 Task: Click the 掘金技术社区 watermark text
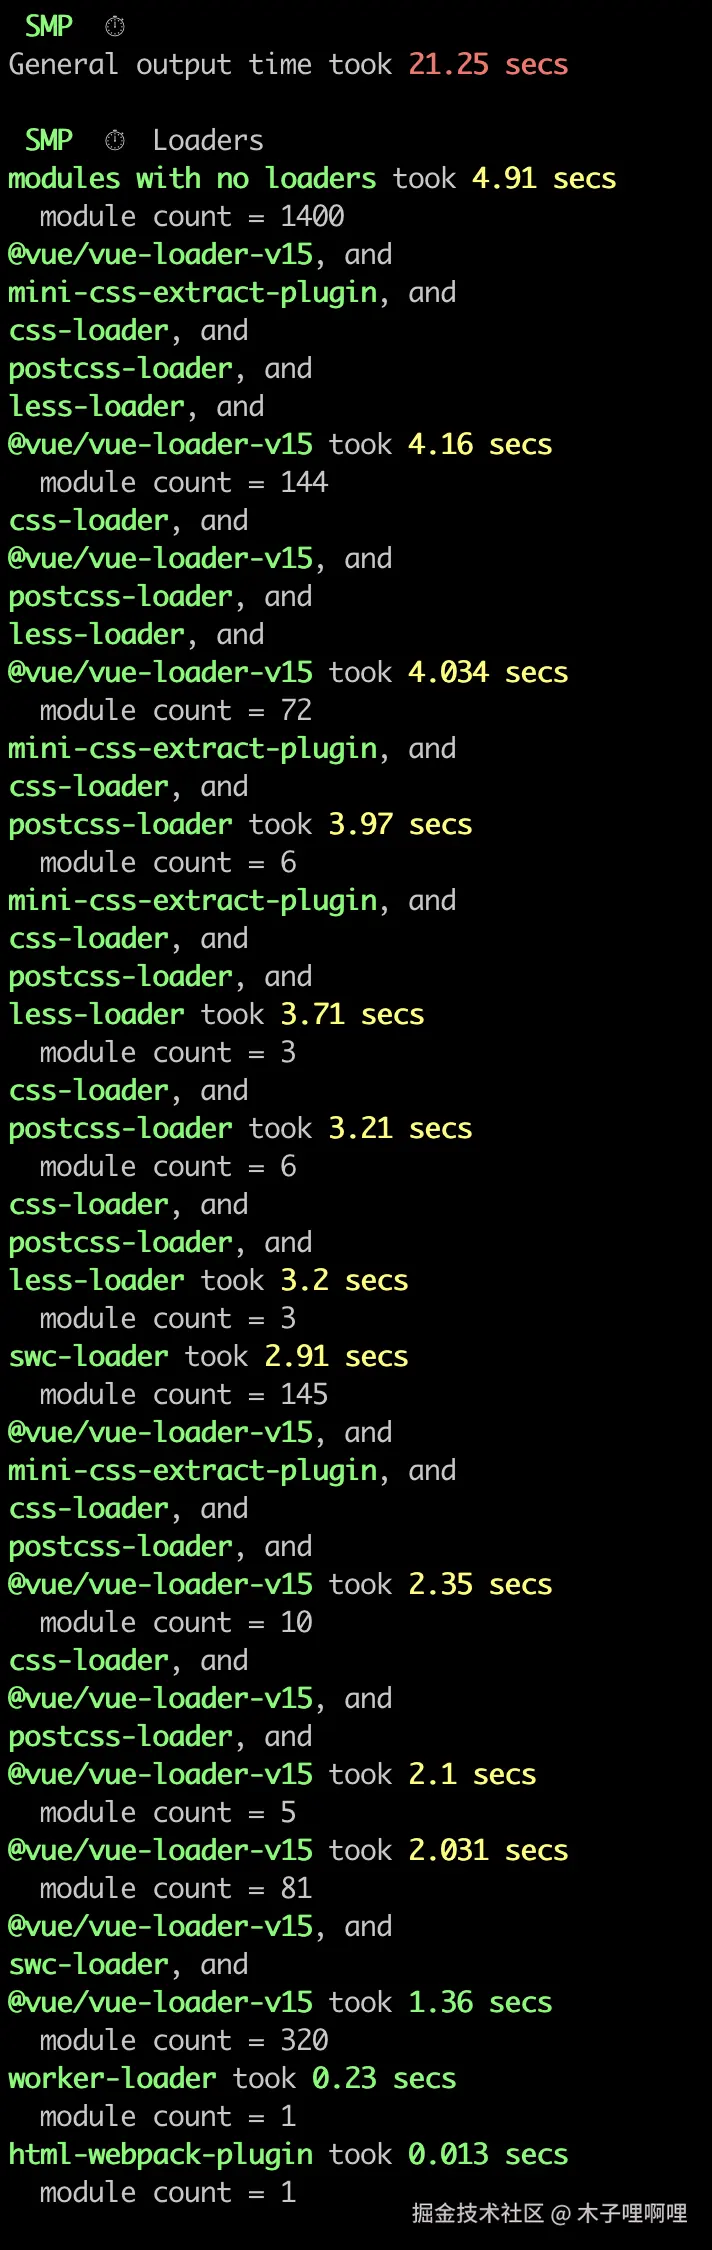[478, 2213]
